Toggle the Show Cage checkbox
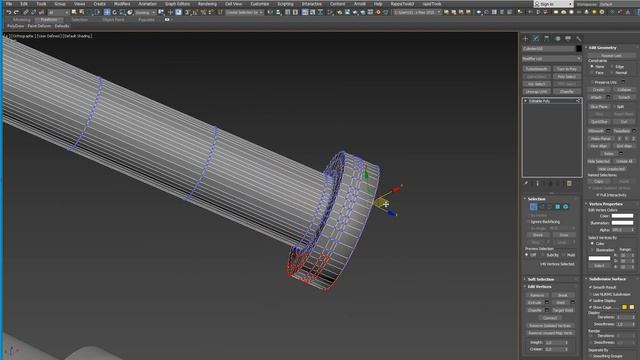 (590, 307)
